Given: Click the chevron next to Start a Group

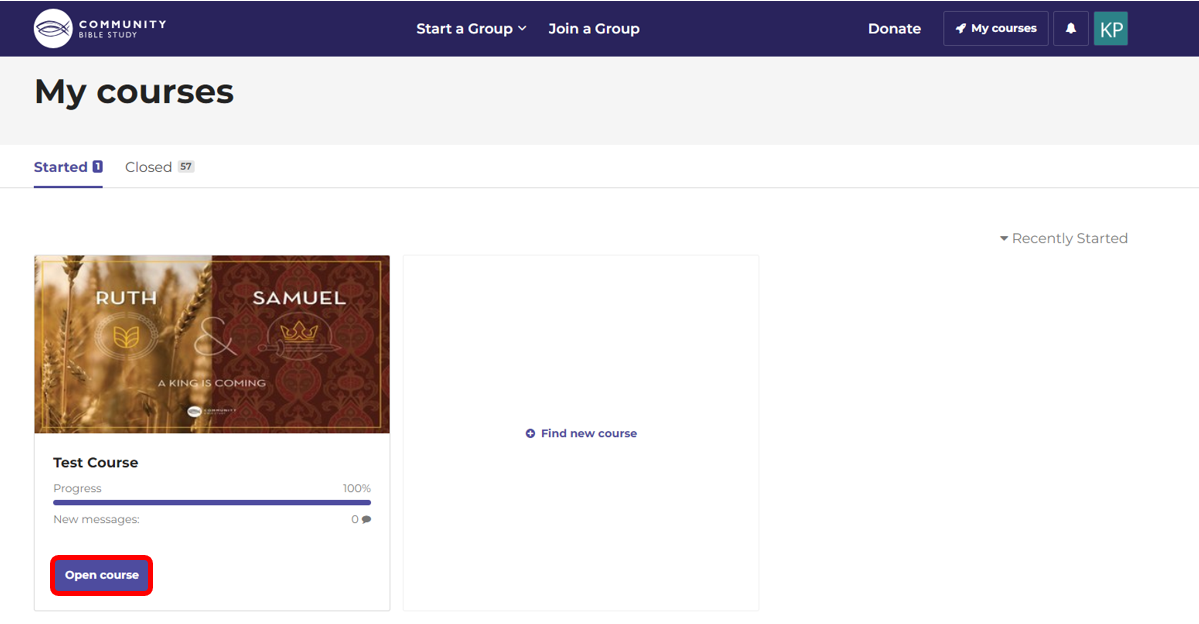Looking at the screenshot, I should [522, 29].
